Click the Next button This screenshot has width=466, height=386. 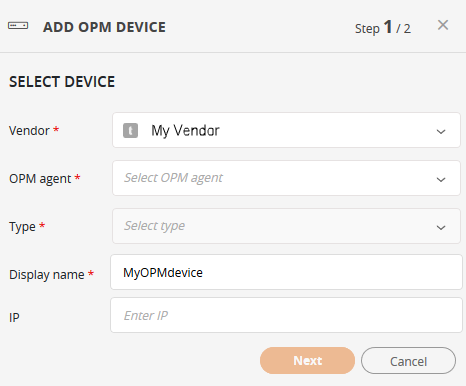[x=307, y=361]
